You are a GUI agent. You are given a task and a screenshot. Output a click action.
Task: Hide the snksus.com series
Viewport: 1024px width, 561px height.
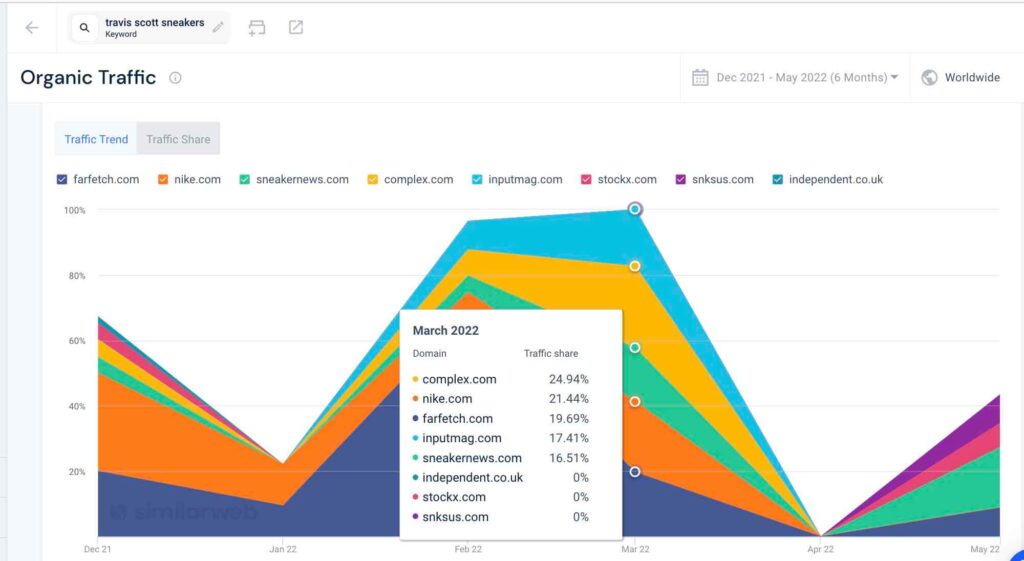[682, 180]
